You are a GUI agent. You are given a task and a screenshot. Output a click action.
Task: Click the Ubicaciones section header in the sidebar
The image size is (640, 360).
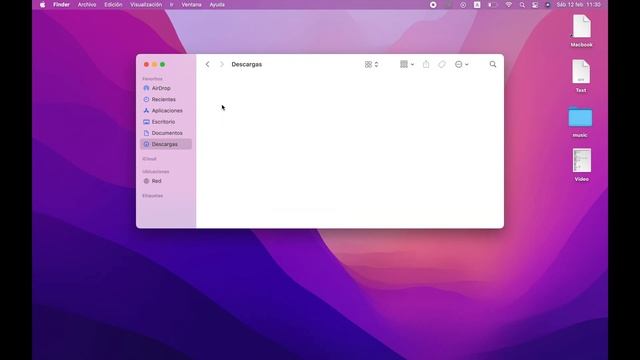156,171
